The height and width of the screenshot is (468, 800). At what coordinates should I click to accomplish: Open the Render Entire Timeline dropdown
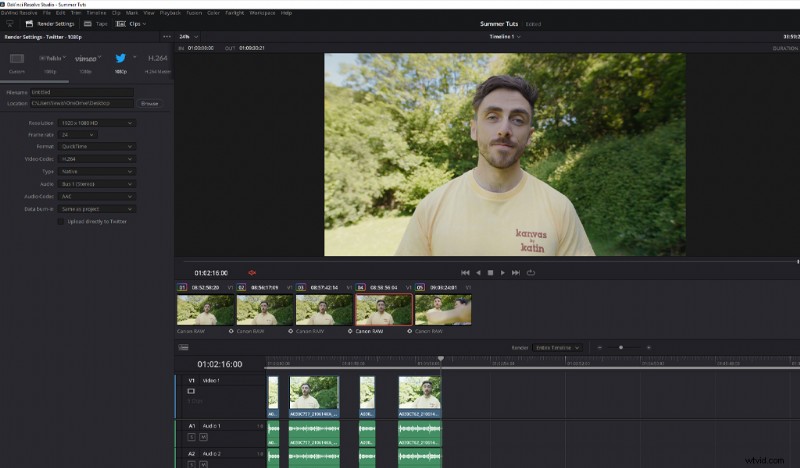[557, 348]
